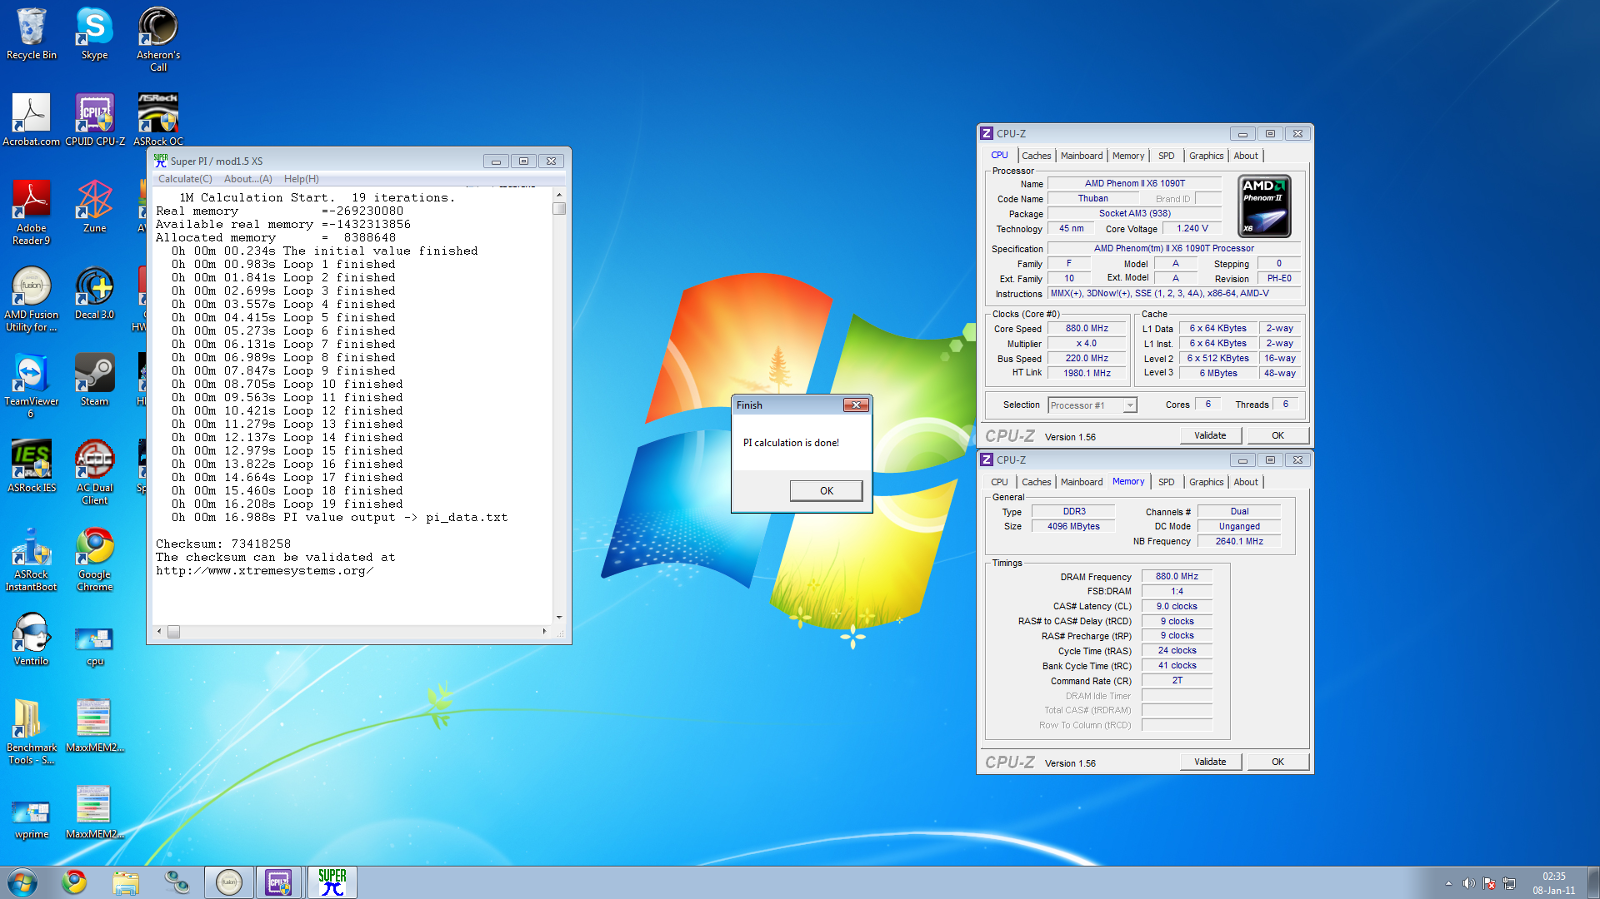Click the Super PI scroll down arrow
The height and width of the screenshot is (899, 1600).
pyautogui.click(x=559, y=618)
